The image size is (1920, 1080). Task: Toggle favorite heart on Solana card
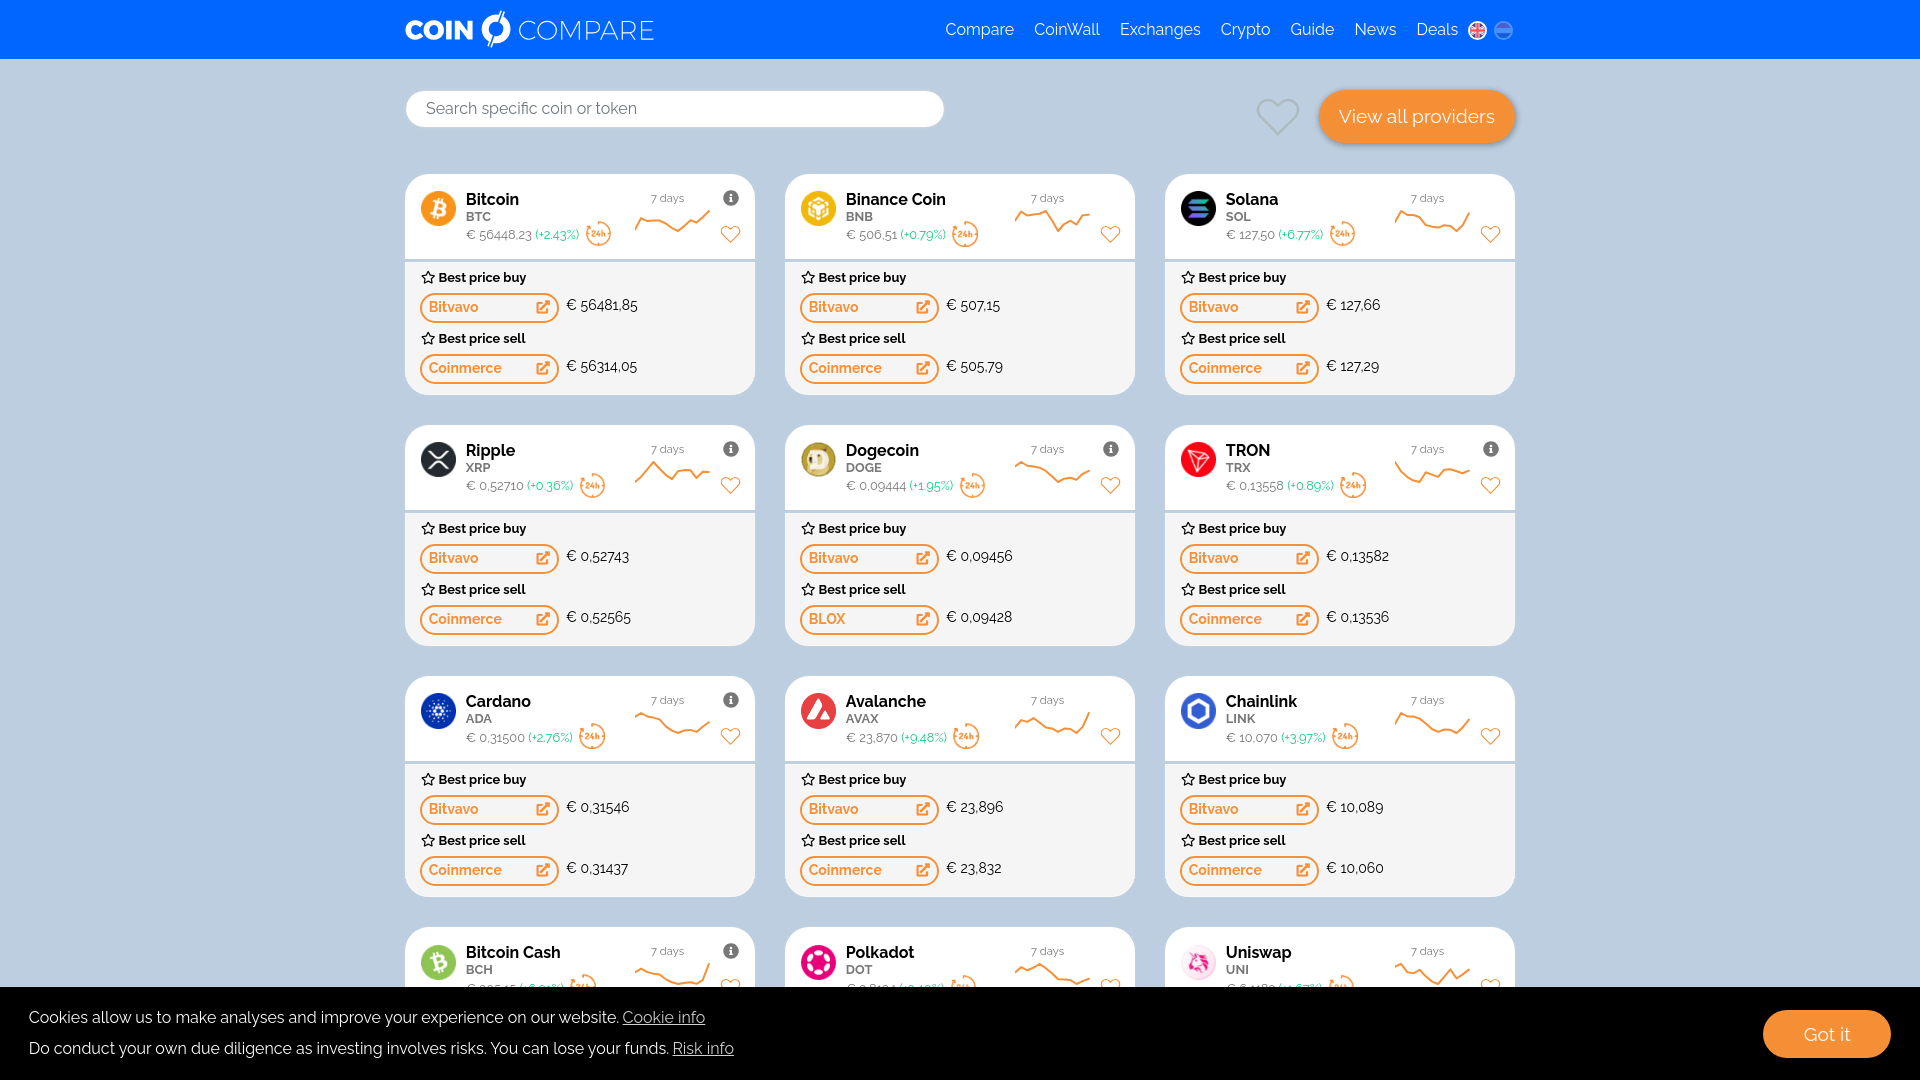[x=1490, y=234]
